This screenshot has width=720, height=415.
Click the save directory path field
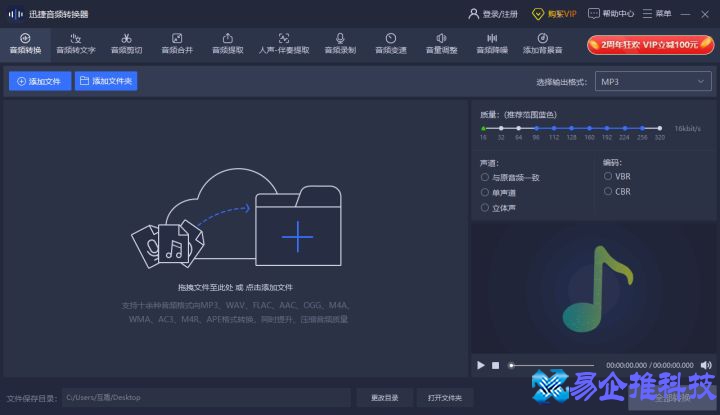pyautogui.click(x=206, y=398)
